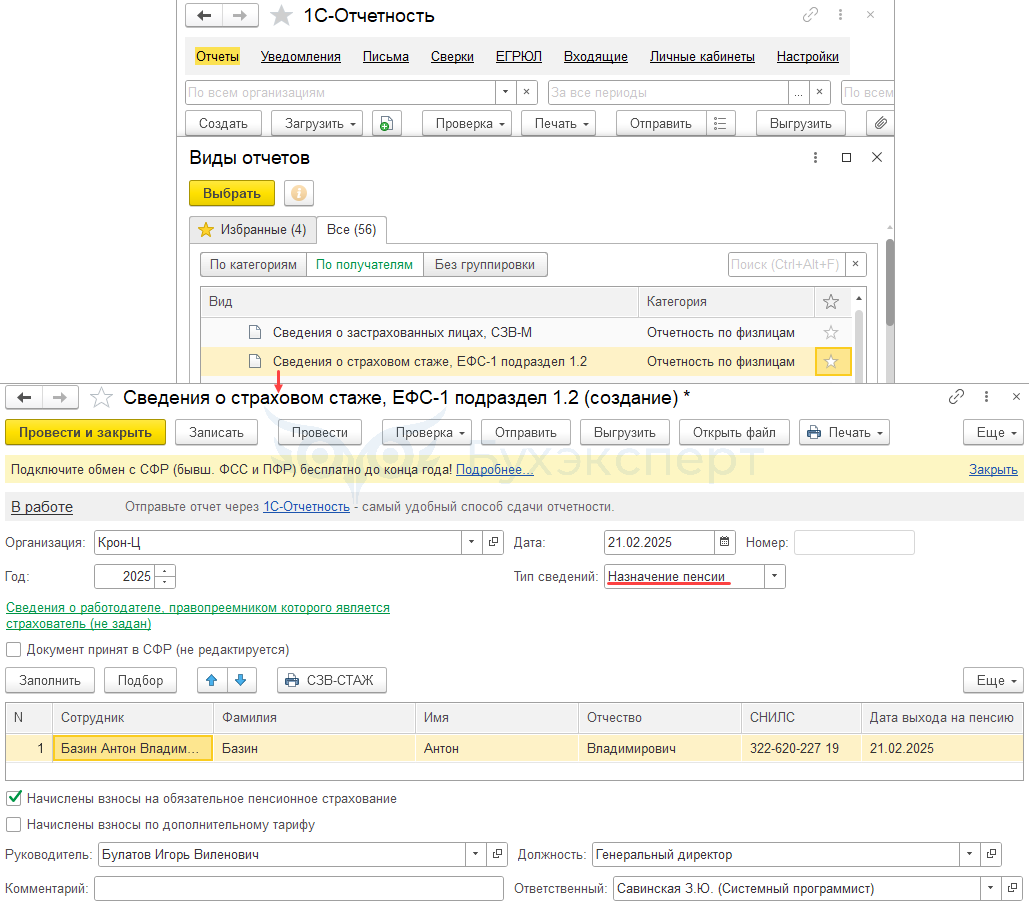Screen dimensions: 1029x910
Task: Open Подробнее link in yellow banner
Action: (x=494, y=469)
